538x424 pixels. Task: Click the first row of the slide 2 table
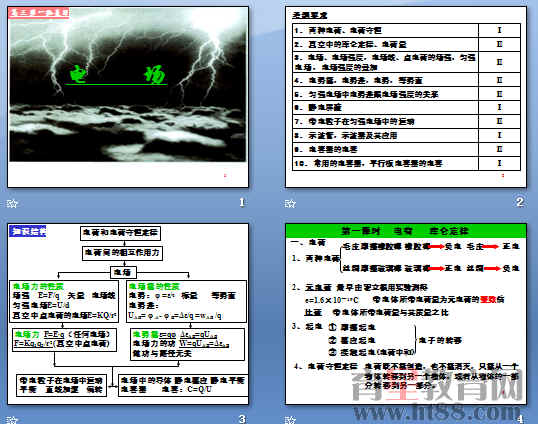coord(407,30)
